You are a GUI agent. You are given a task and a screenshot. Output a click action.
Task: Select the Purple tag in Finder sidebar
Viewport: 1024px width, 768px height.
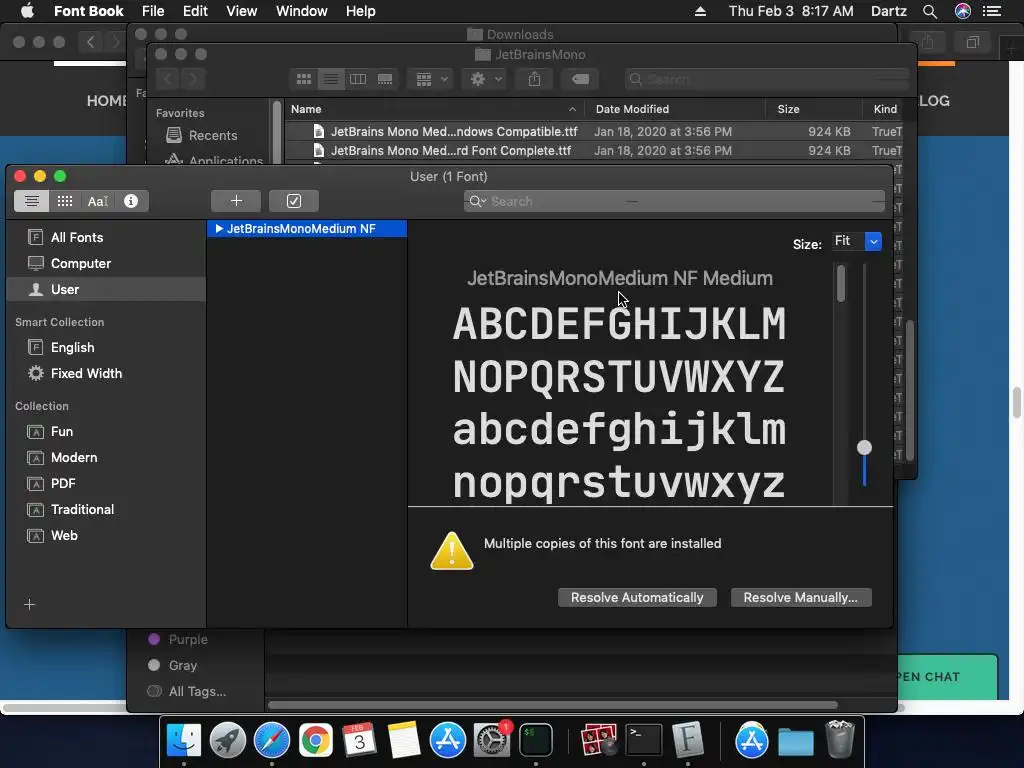[188, 639]
